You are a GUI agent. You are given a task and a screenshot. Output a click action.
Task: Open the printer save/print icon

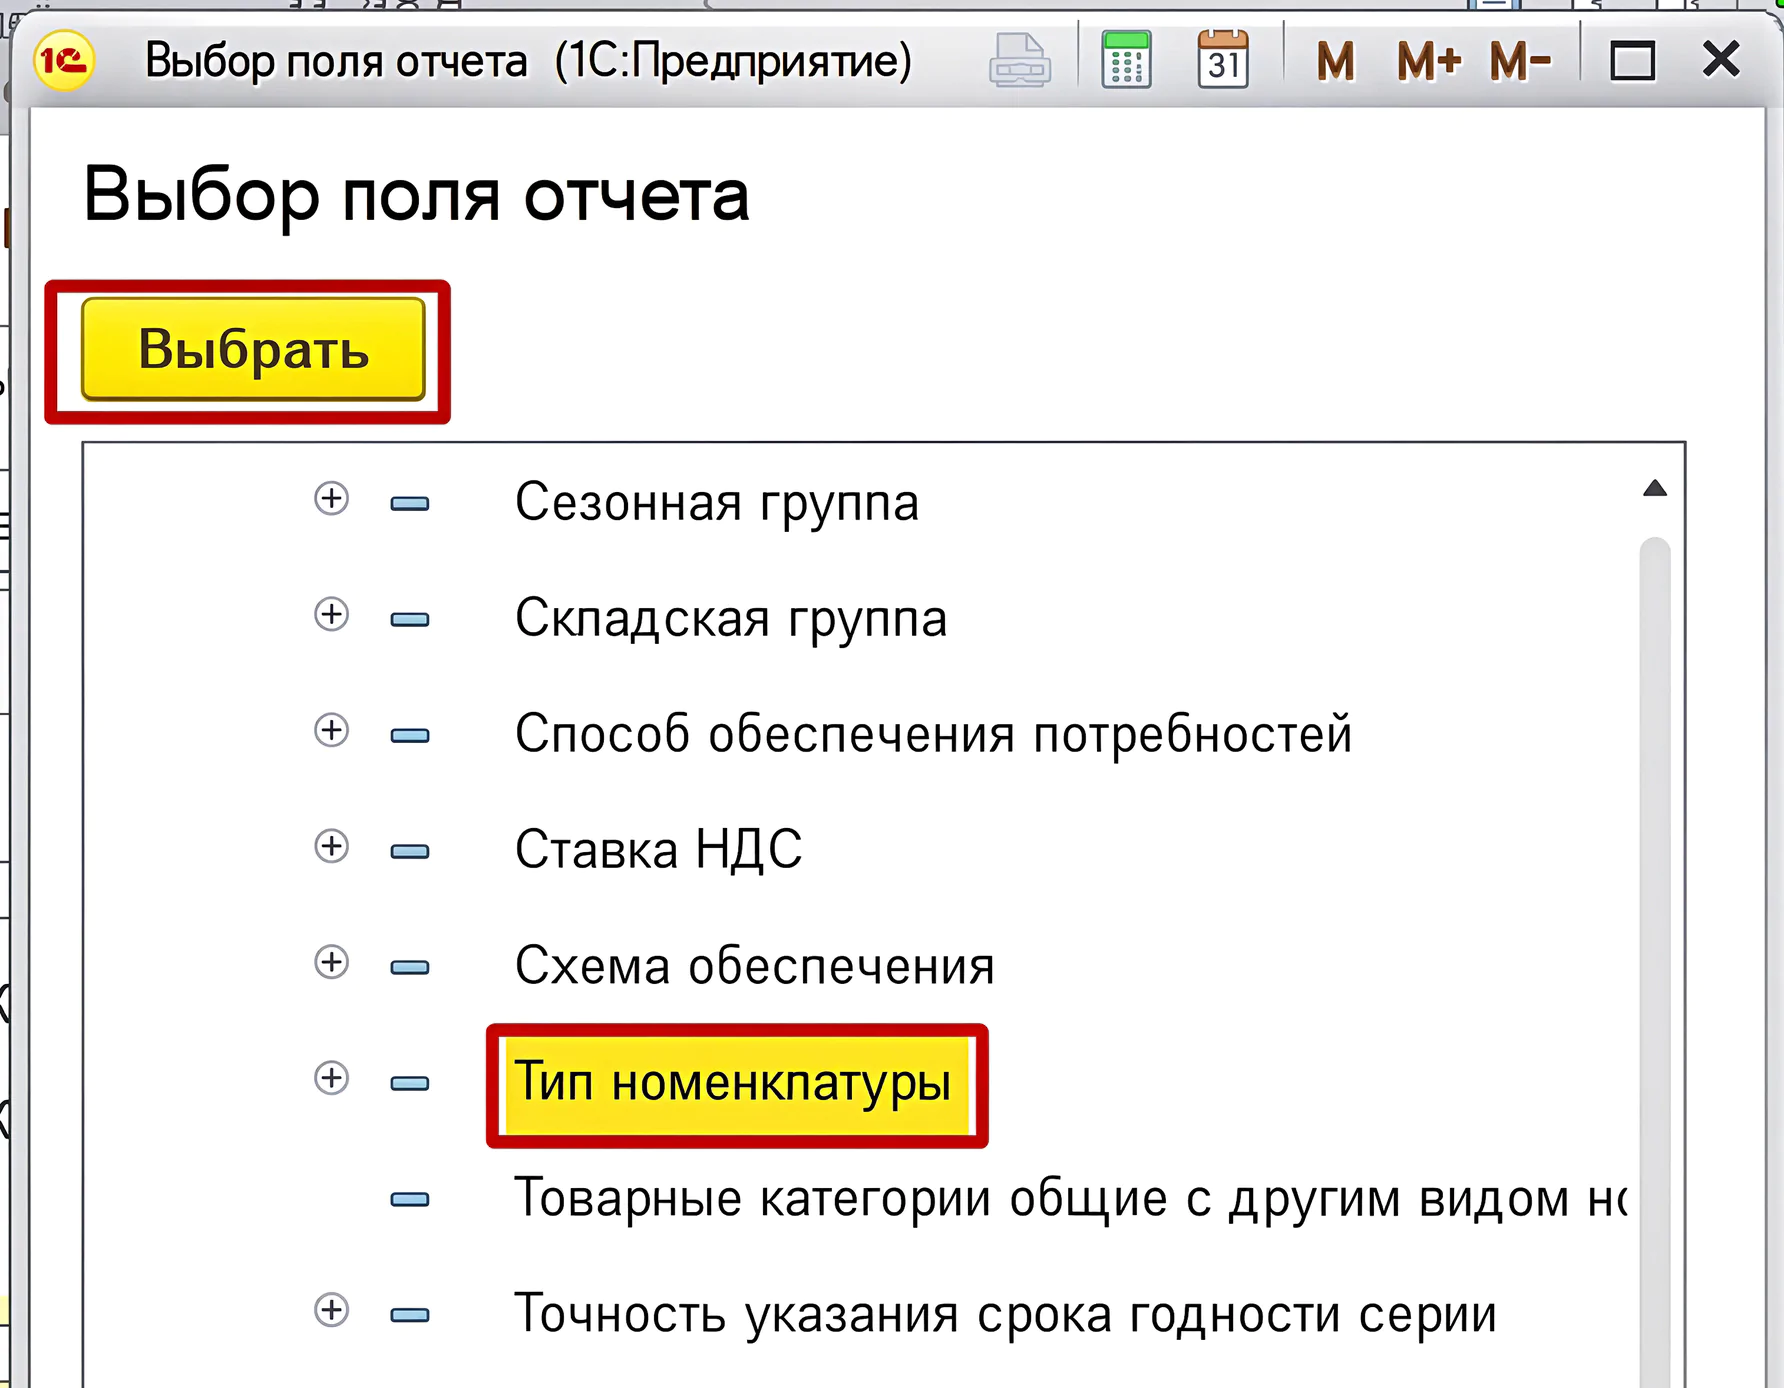click(1019, 60)
